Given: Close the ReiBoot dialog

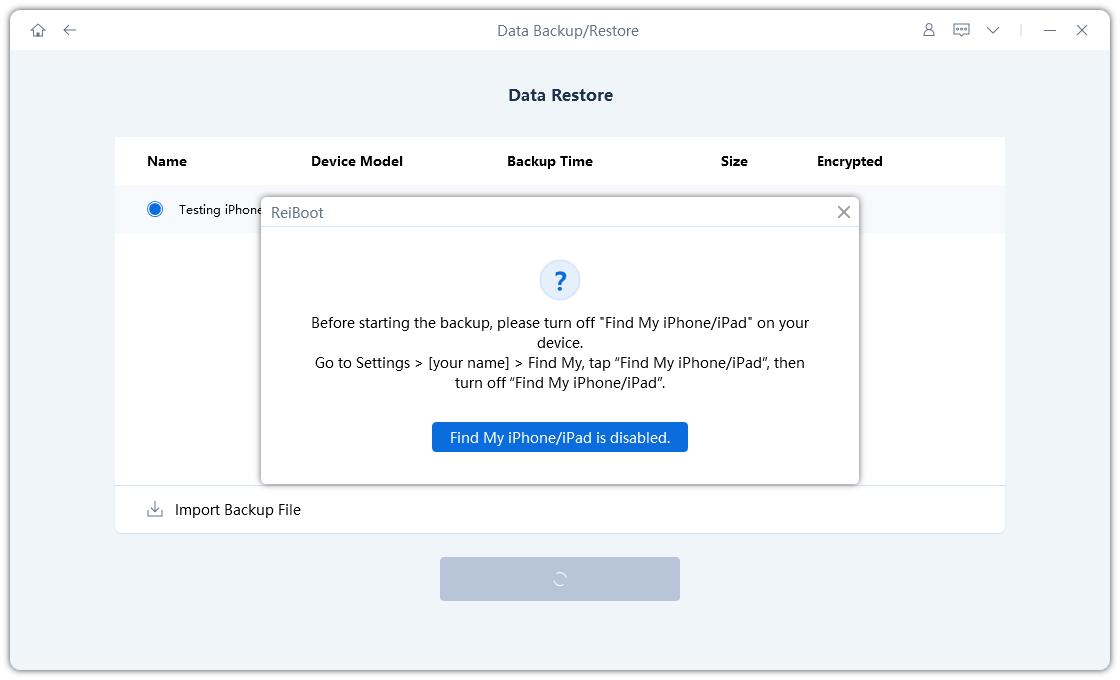Looking at the screenshot, I should pyautogui.click(x=844, y=212).
